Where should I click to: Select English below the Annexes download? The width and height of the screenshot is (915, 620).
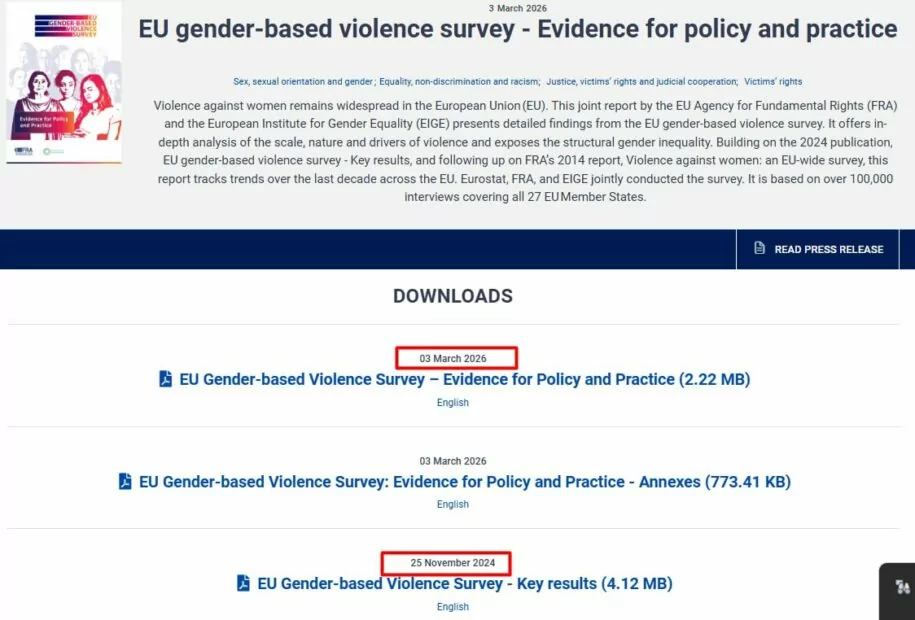(452, 504)
